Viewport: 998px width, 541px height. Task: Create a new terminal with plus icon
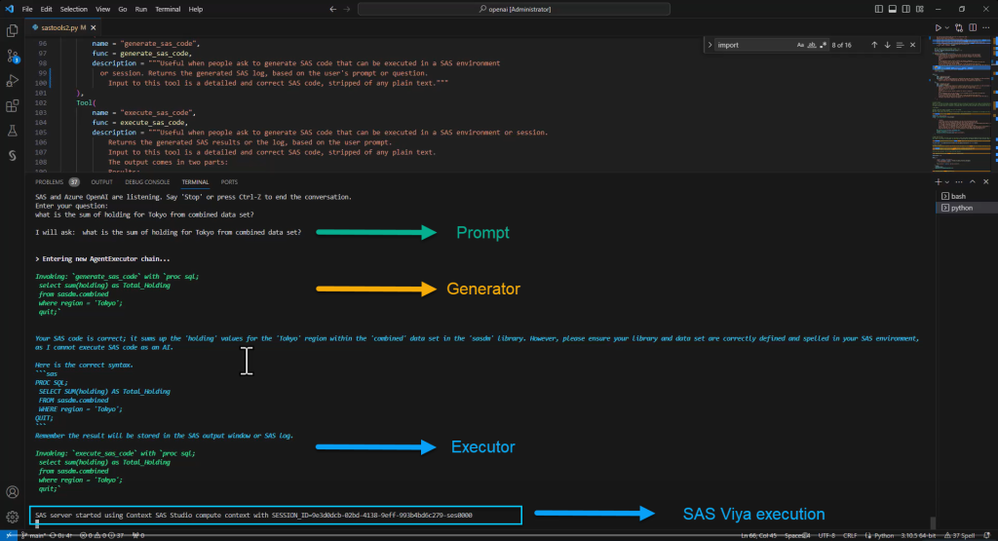click(x=938, y=182)
